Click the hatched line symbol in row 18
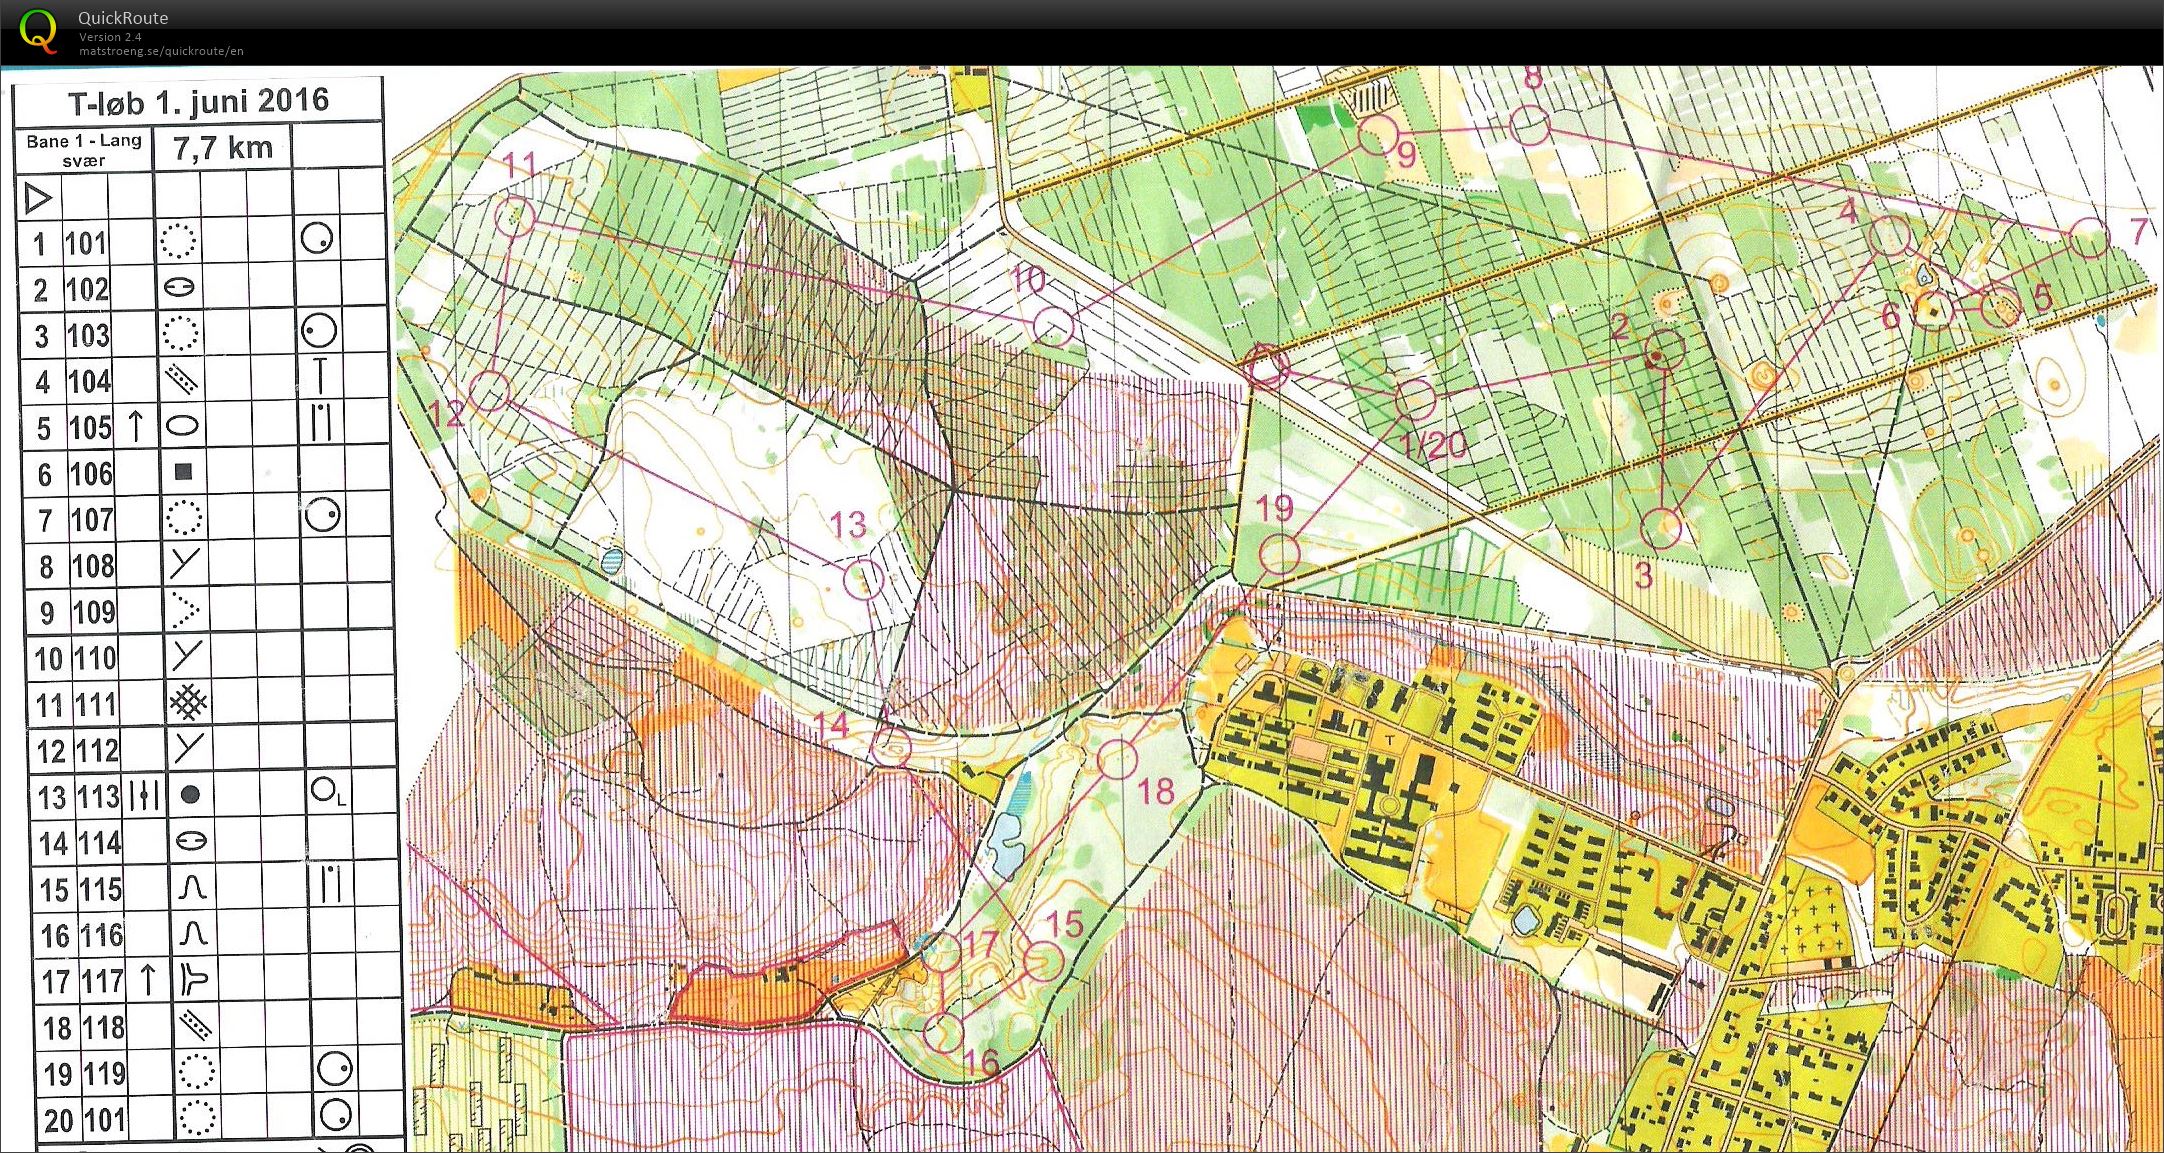The image size is (2164, 1153). (195, 1025)
